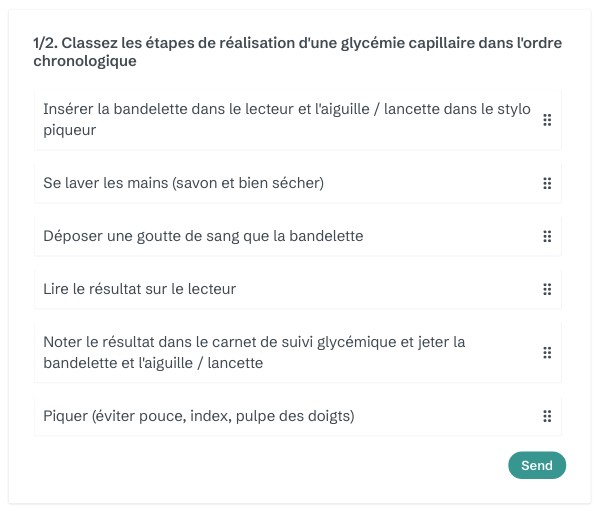This screenshot has width=600, height=512.
Task: Click drag handle beside 'Se laver les mains'
Action: pos(547,183)
